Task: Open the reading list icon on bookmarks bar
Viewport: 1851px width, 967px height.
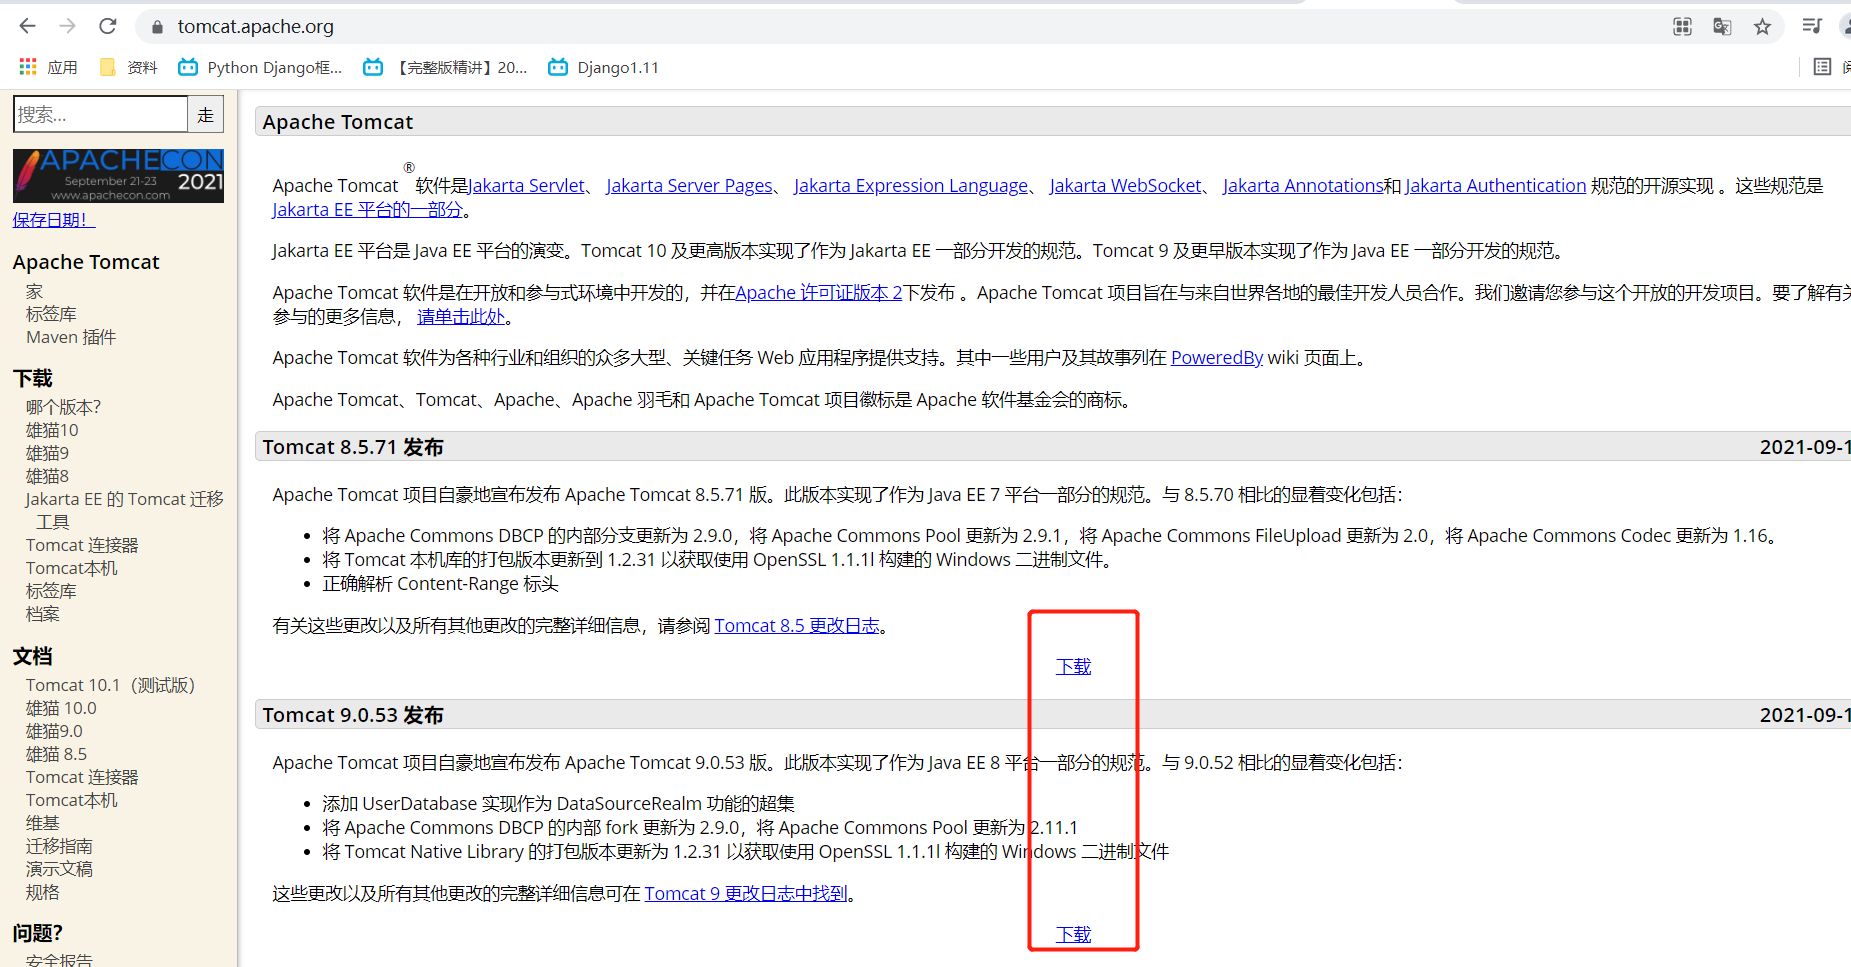Action: pos(1822,67)
